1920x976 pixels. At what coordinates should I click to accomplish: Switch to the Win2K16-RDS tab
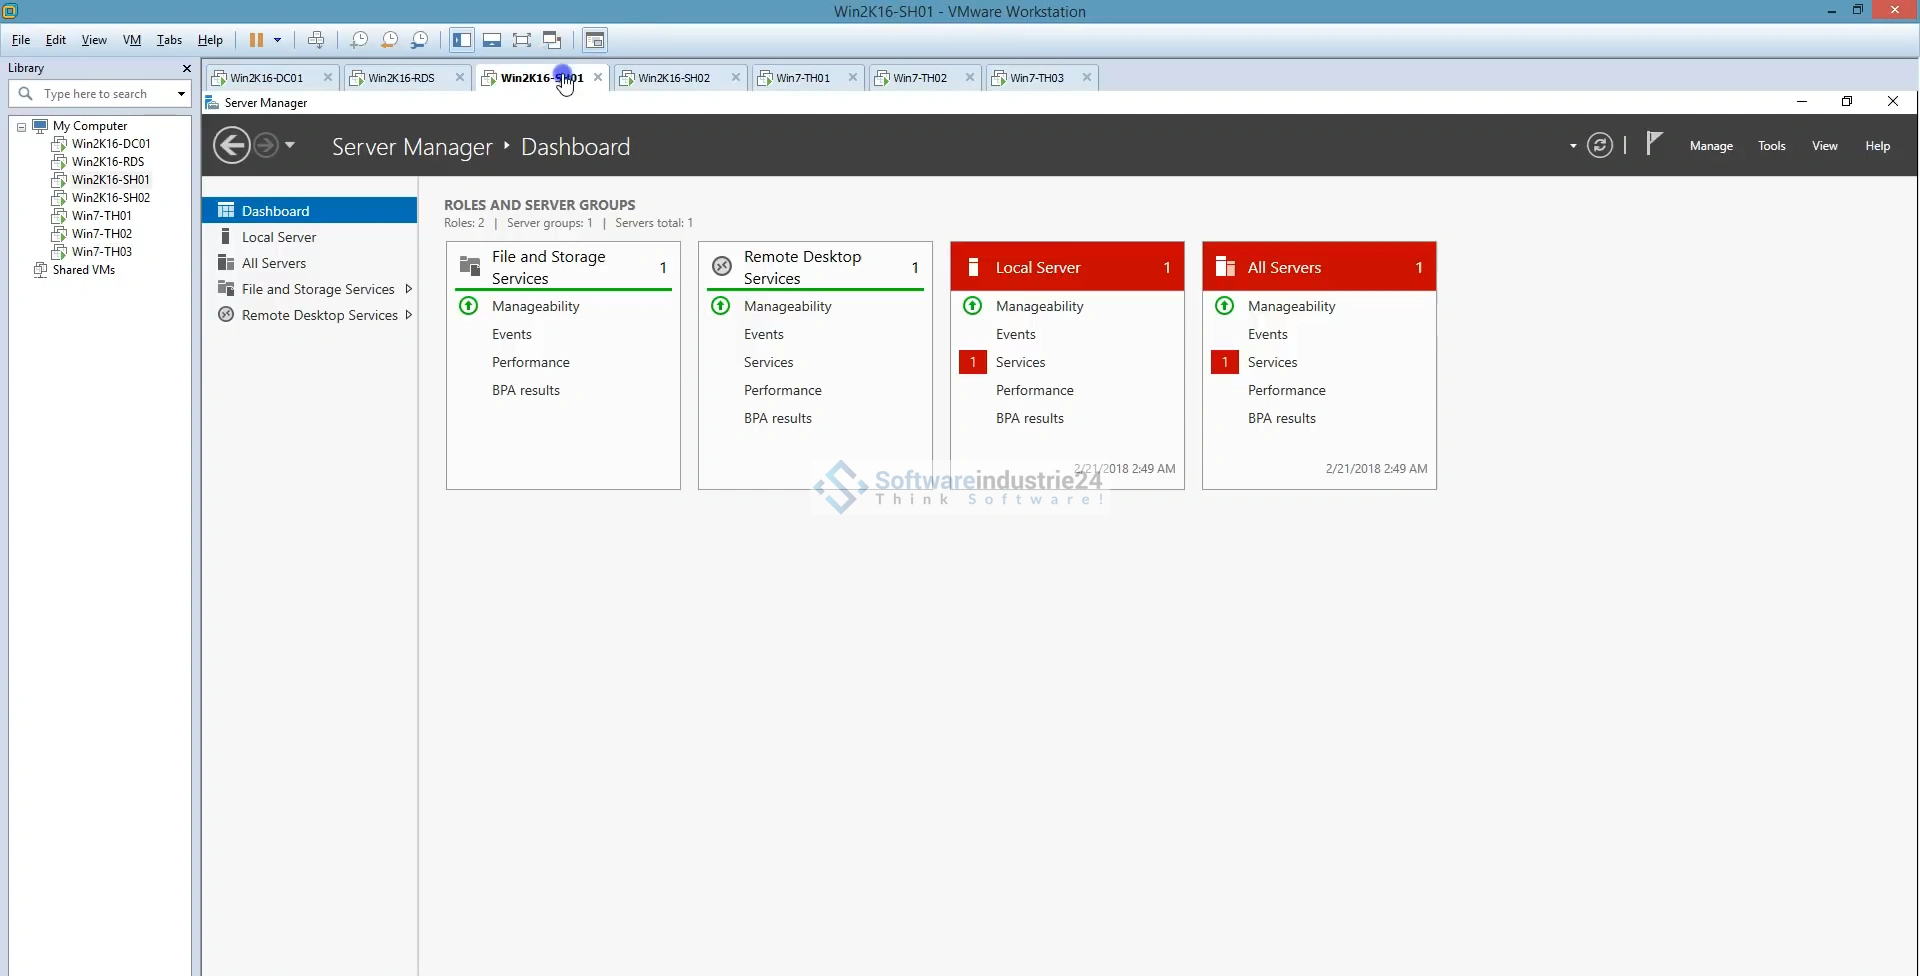(x=401, y=78)
